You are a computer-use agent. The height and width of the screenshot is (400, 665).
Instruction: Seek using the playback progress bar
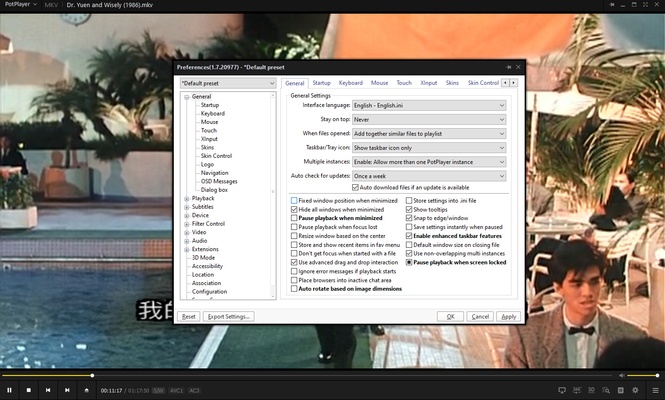pos(307,375)
